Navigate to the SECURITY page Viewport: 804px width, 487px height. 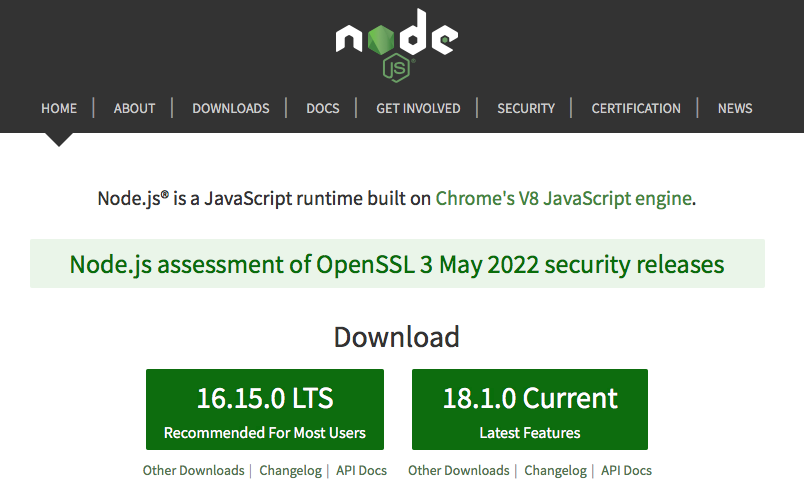coord(526,109)
